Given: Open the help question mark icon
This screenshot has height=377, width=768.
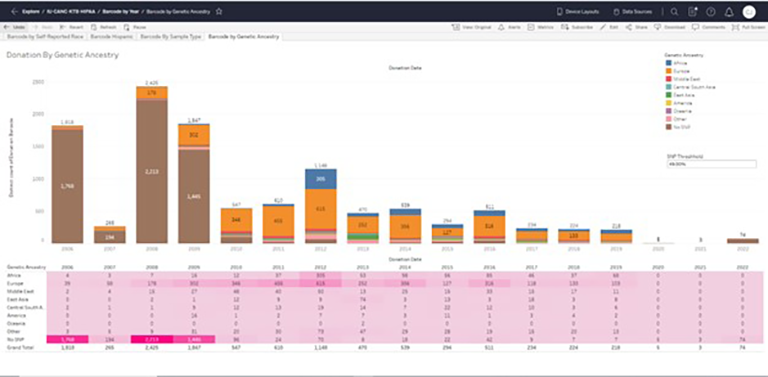Looking at the screenshot, I should tap(711, 12).
